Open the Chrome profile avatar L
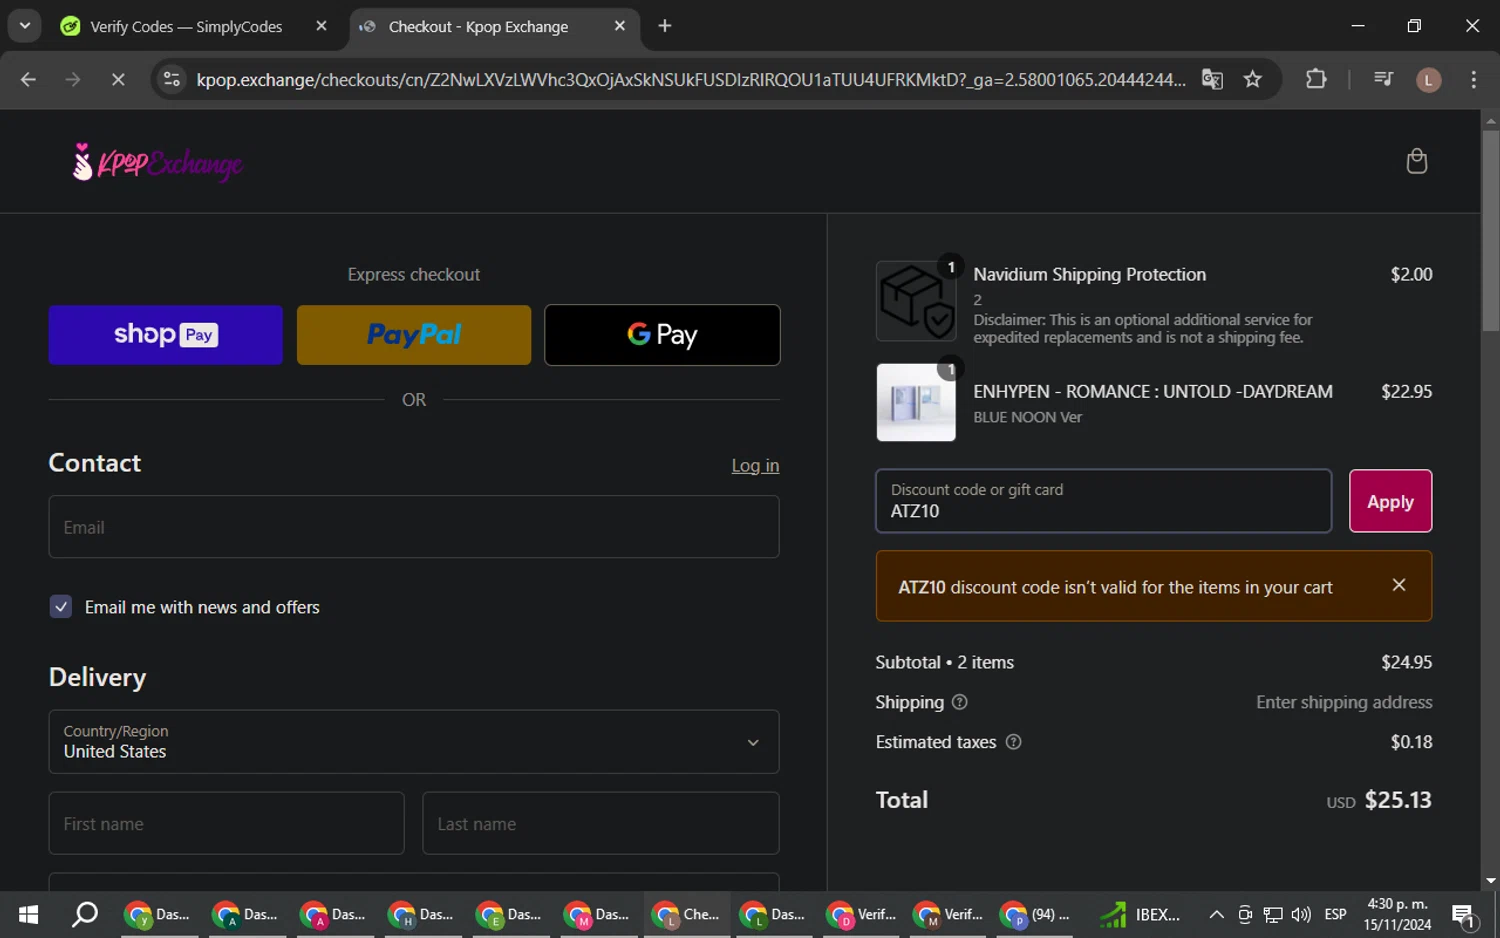Image resolution: width=1500 pixels, height=938 pixels. click(1428, 80)
